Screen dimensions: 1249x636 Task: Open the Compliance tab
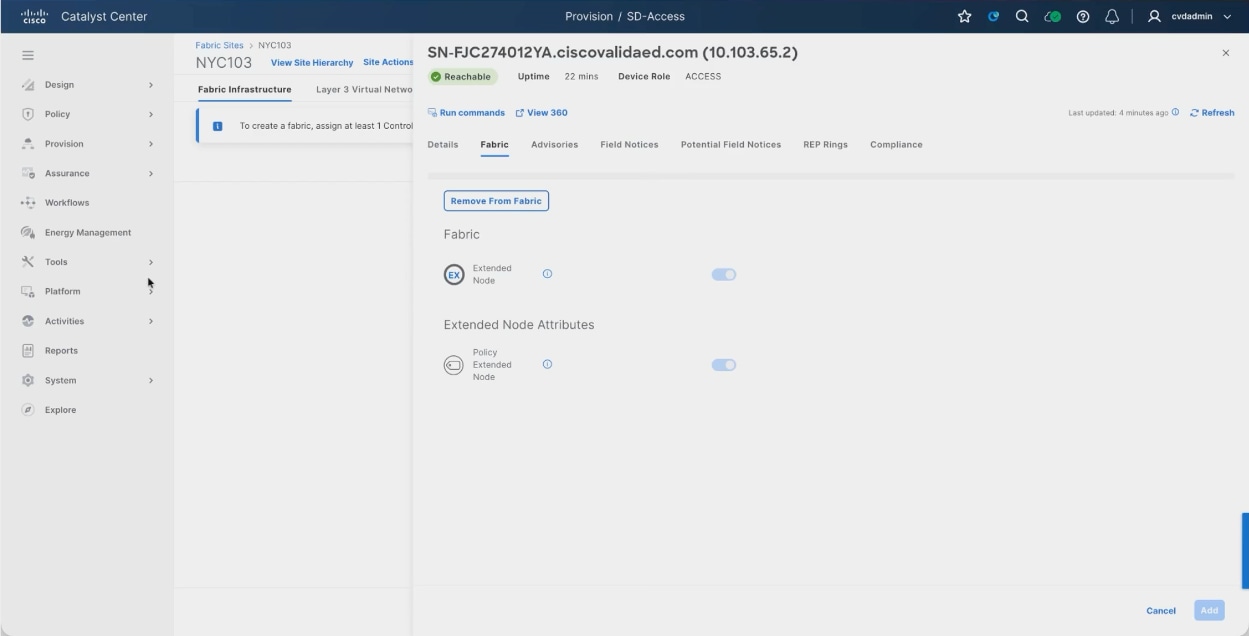896,145
